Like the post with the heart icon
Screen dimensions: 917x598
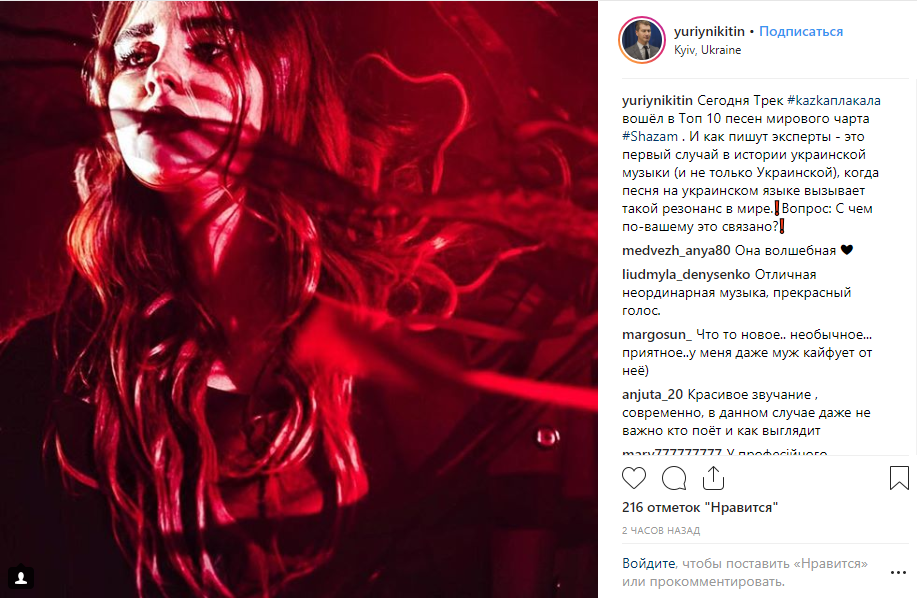point(634,478)
